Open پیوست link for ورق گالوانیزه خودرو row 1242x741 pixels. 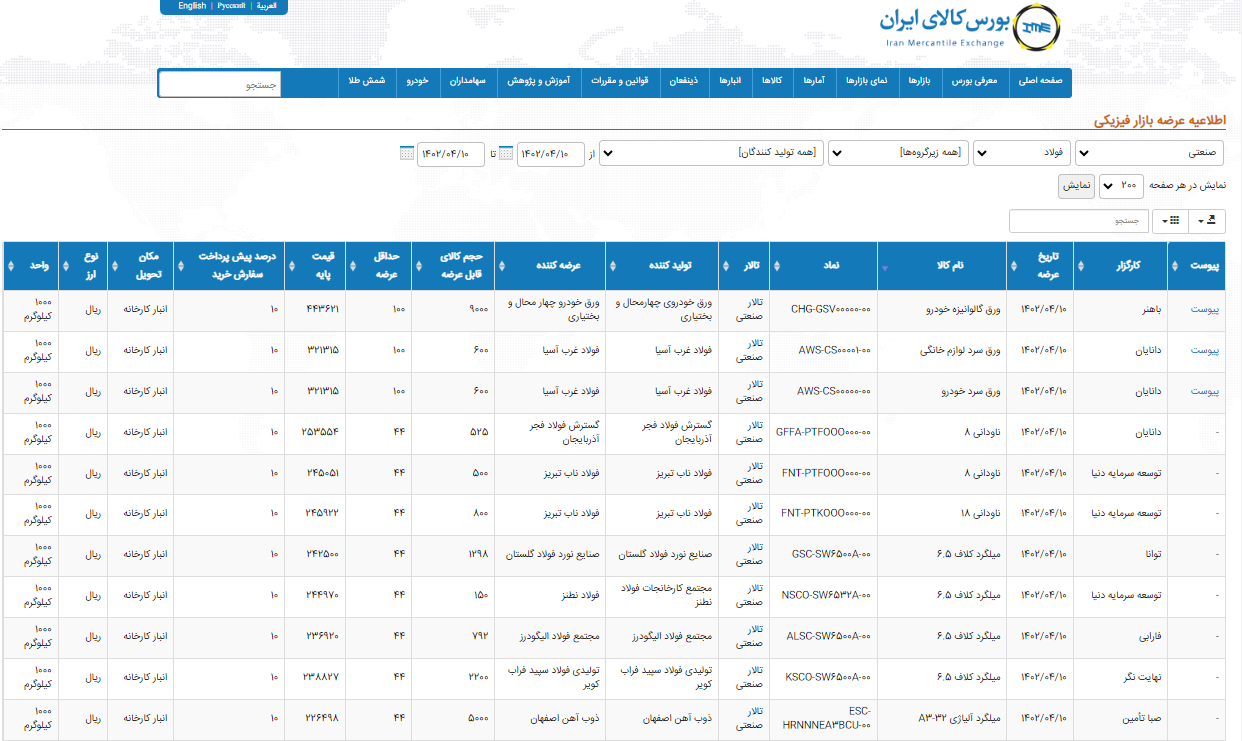[1204, 310]
